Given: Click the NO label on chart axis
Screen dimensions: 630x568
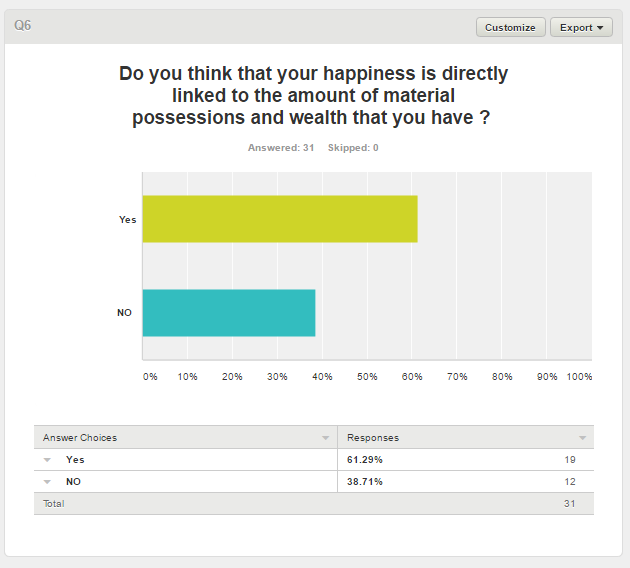Looking at the screenshot, I should pyautogui.click(x=125, y=313).
